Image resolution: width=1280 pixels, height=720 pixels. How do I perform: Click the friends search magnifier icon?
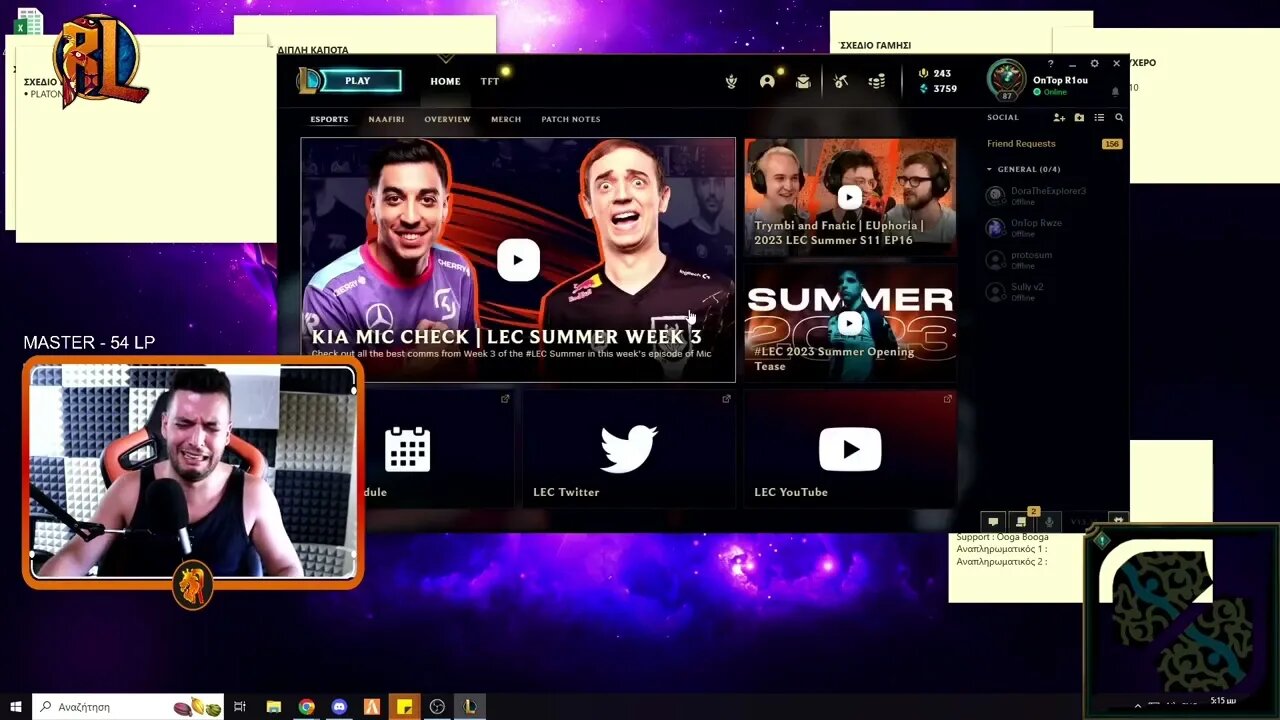coord(1119,118)
